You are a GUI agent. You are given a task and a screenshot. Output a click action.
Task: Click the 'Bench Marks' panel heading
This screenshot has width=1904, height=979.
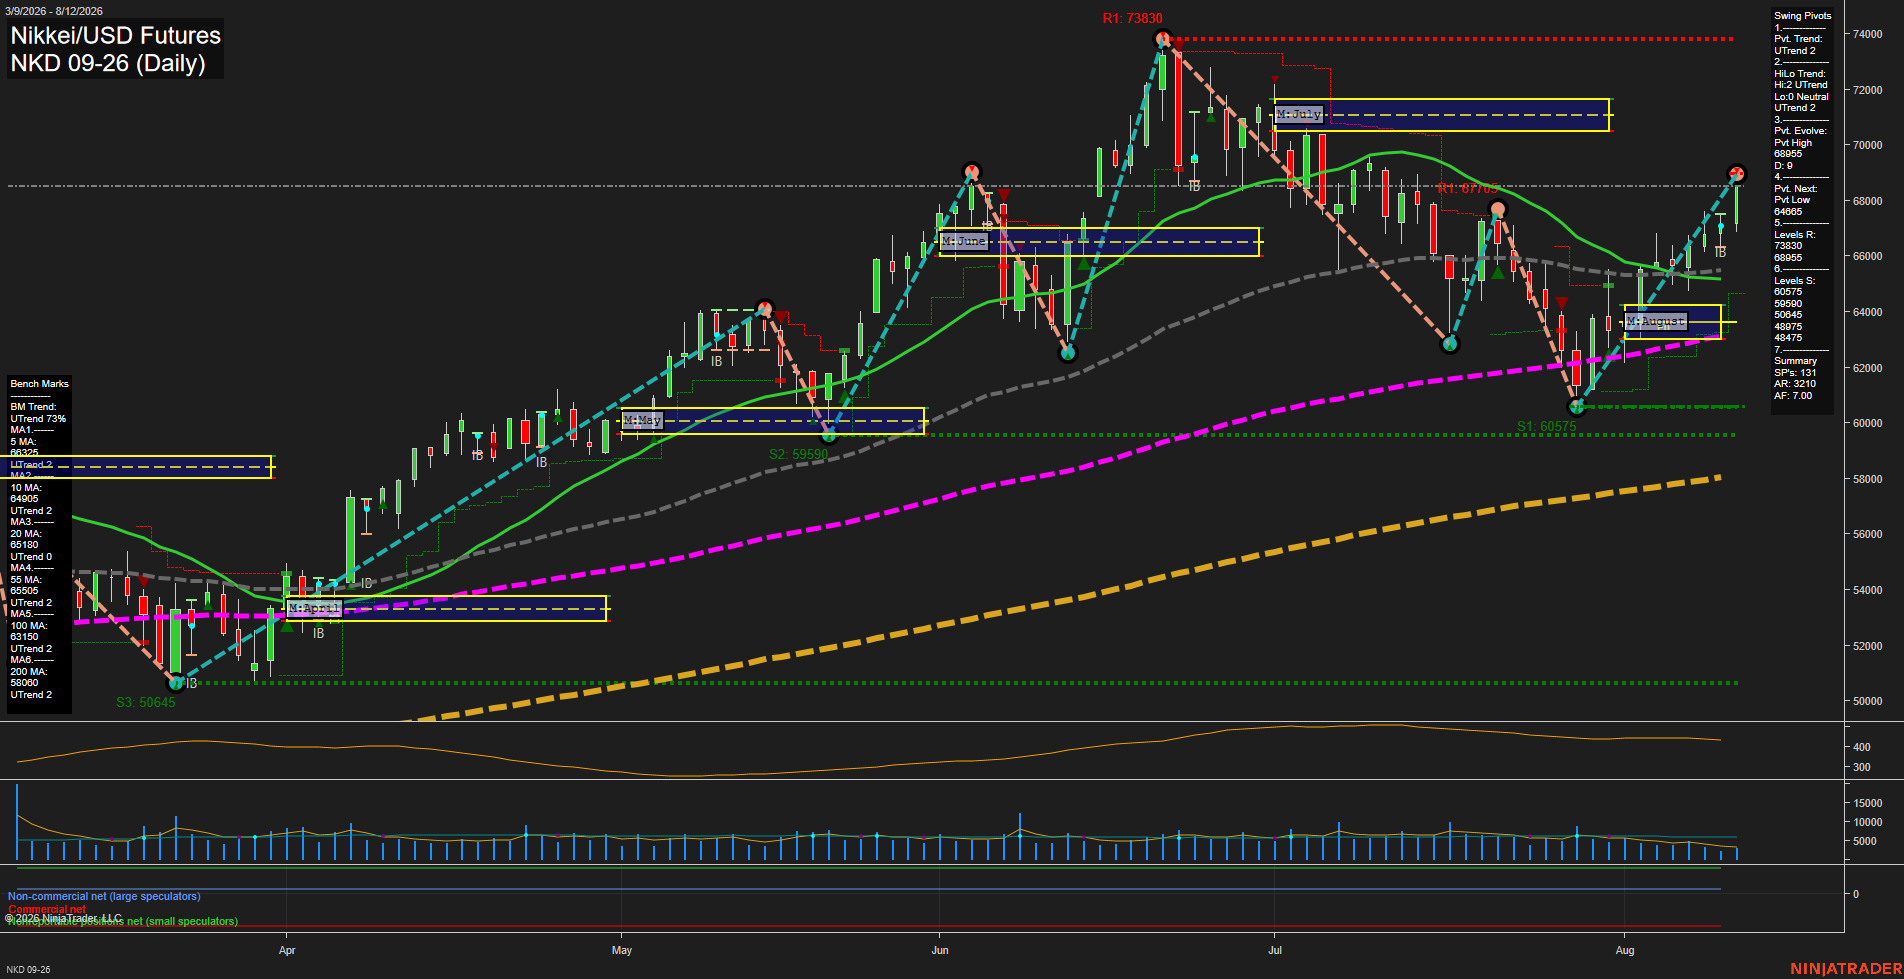(40, 384)
